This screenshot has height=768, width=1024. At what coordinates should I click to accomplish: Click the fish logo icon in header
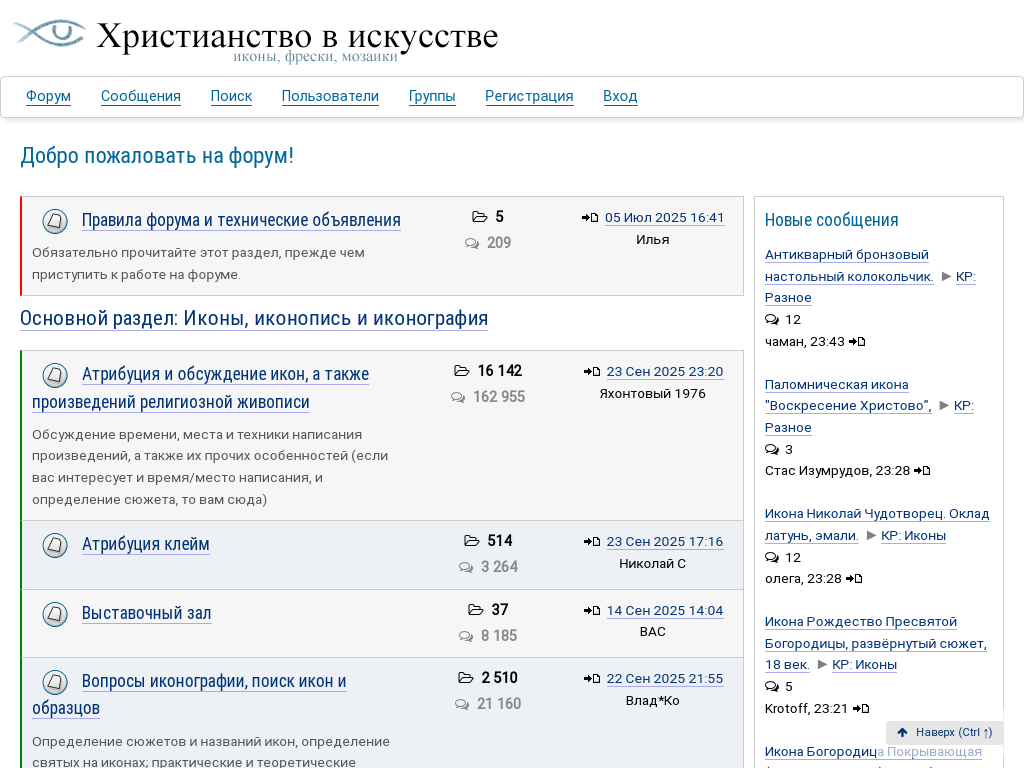pos(50,33)
